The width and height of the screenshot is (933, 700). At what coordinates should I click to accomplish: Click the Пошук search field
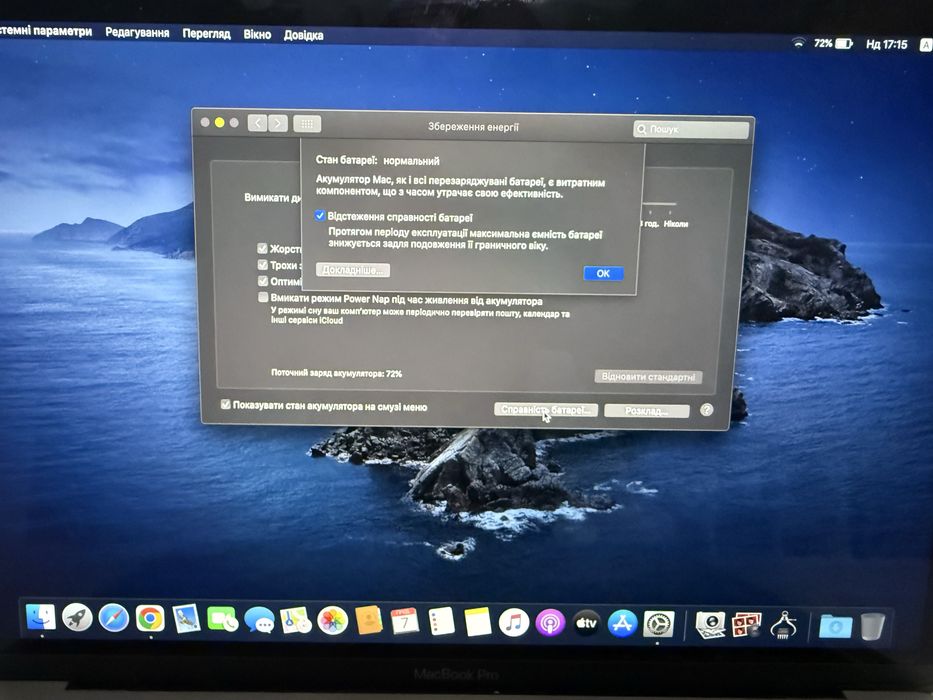pyautogui.click(x=691, y=129)
